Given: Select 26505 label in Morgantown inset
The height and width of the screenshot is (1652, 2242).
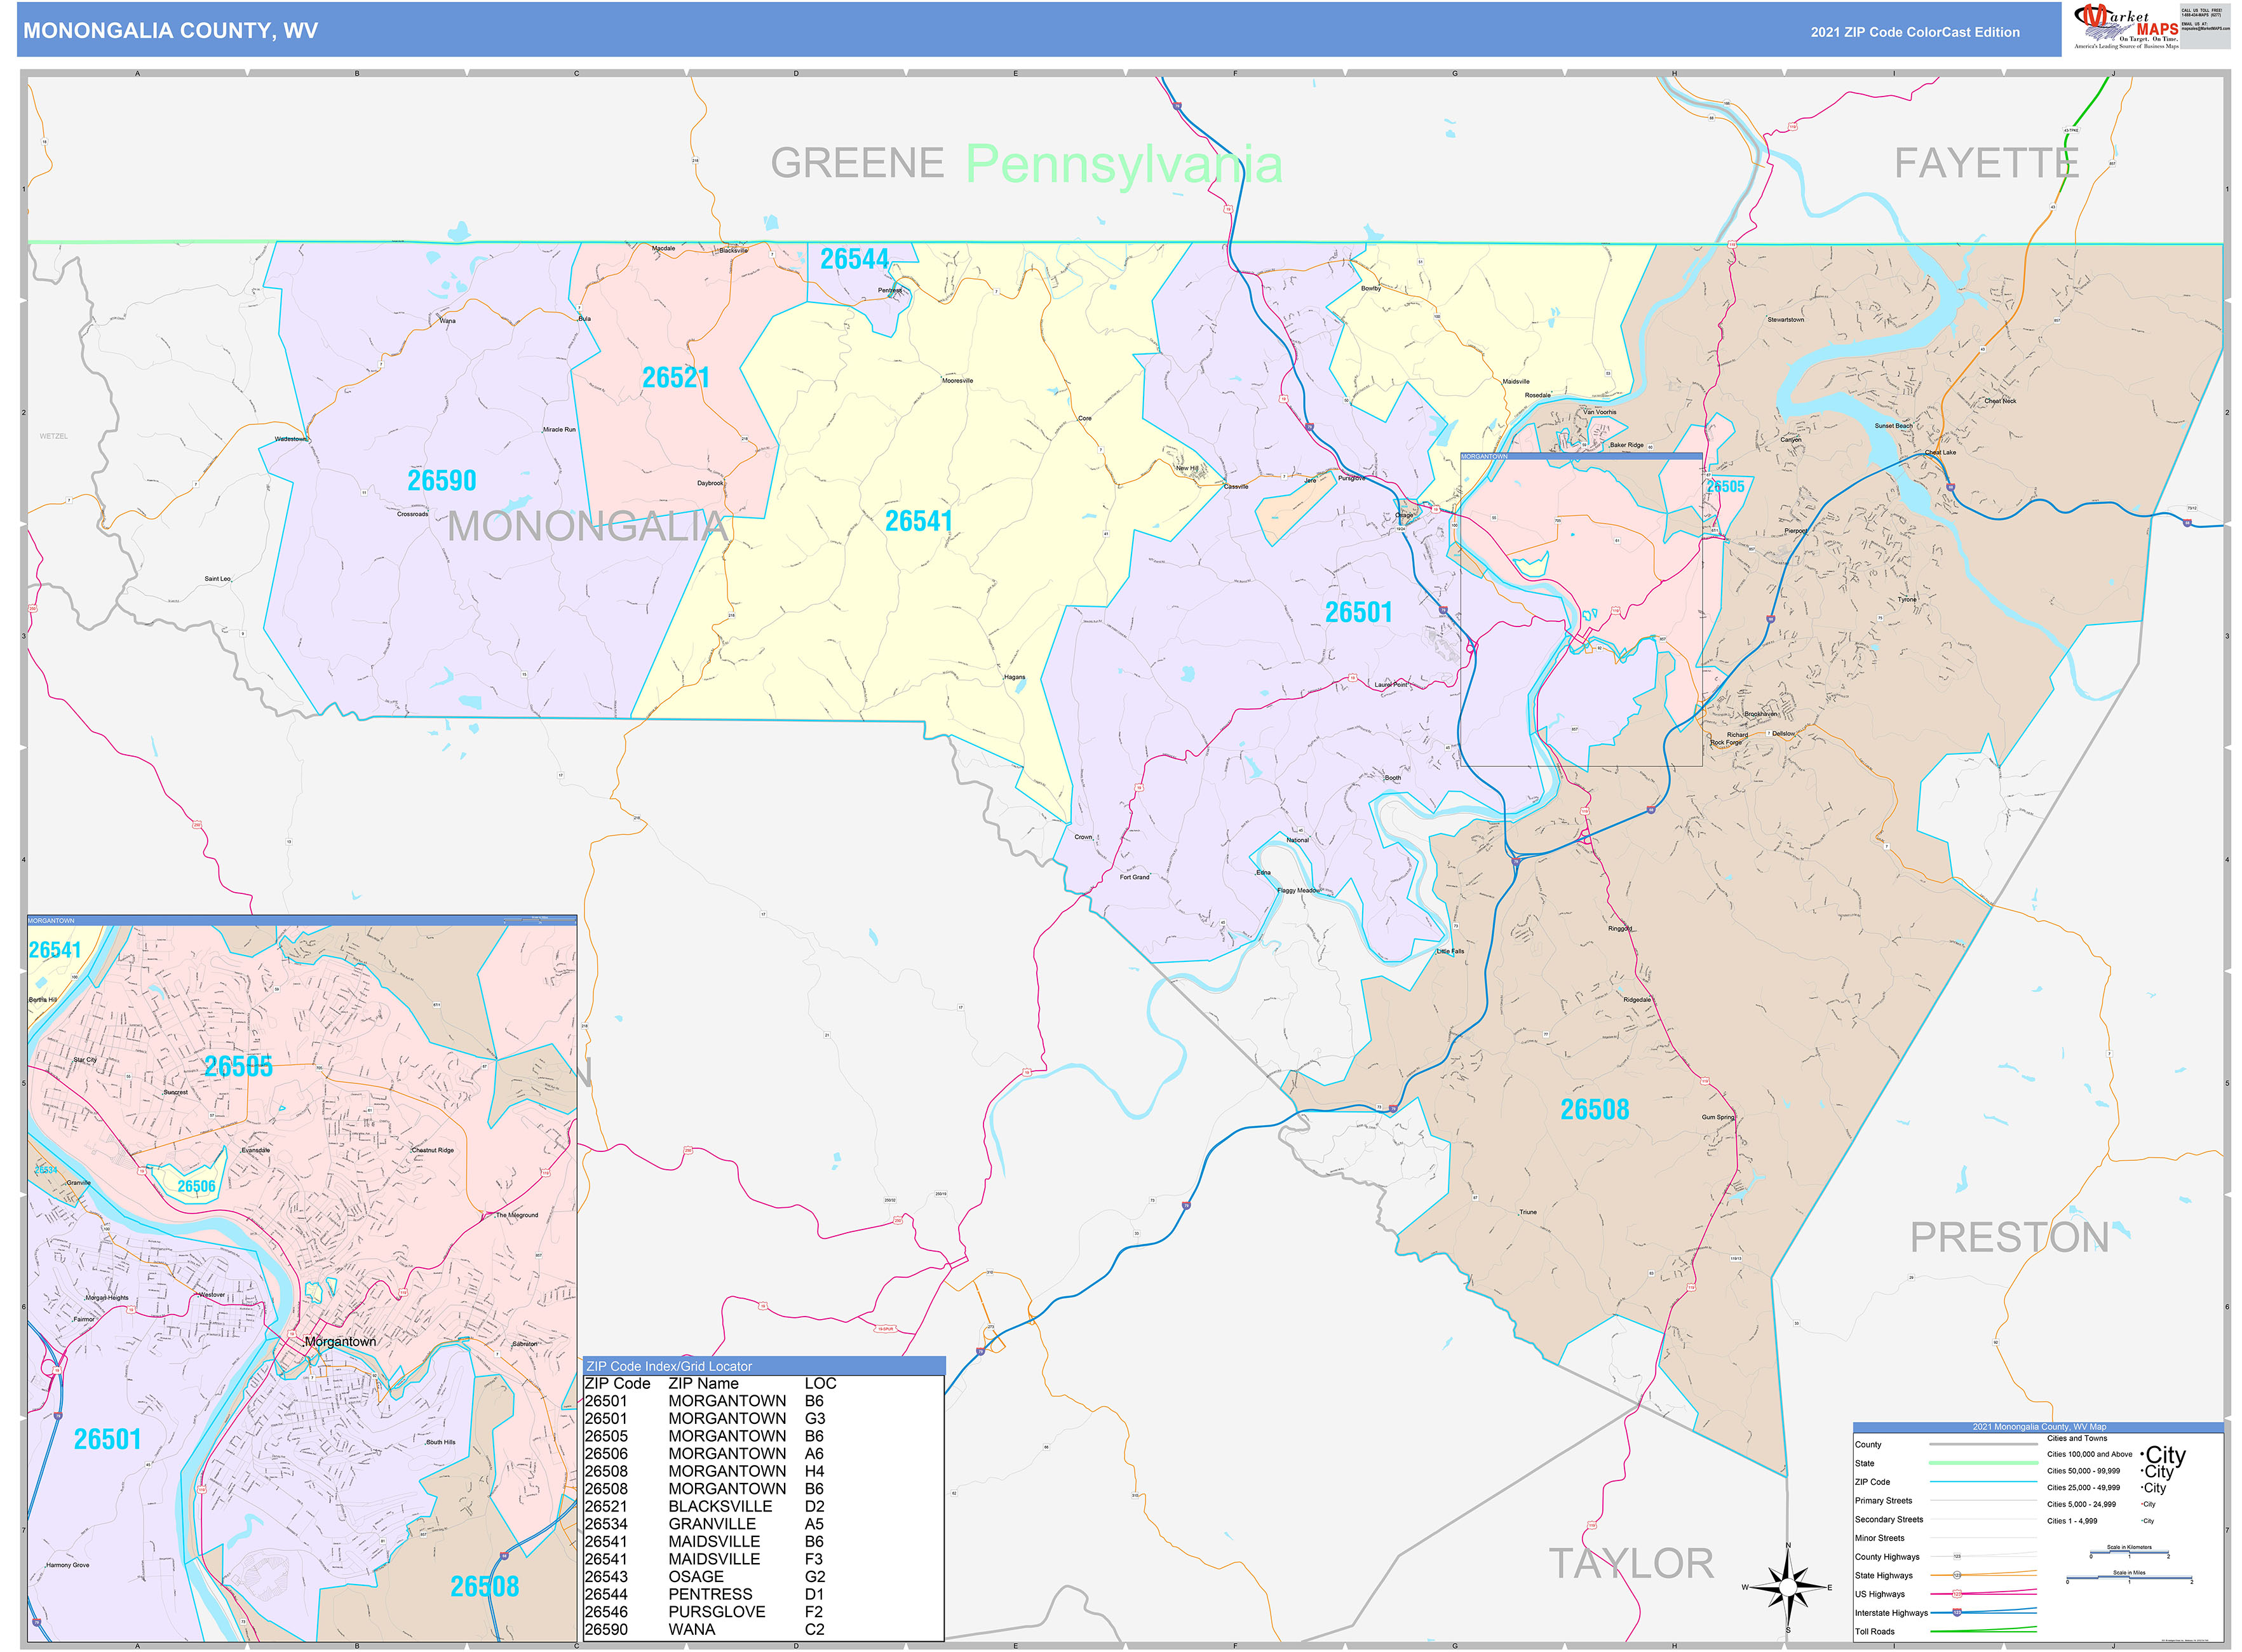Looking at the screenshot, I should pyautogui.click(x=238, y=1066).
